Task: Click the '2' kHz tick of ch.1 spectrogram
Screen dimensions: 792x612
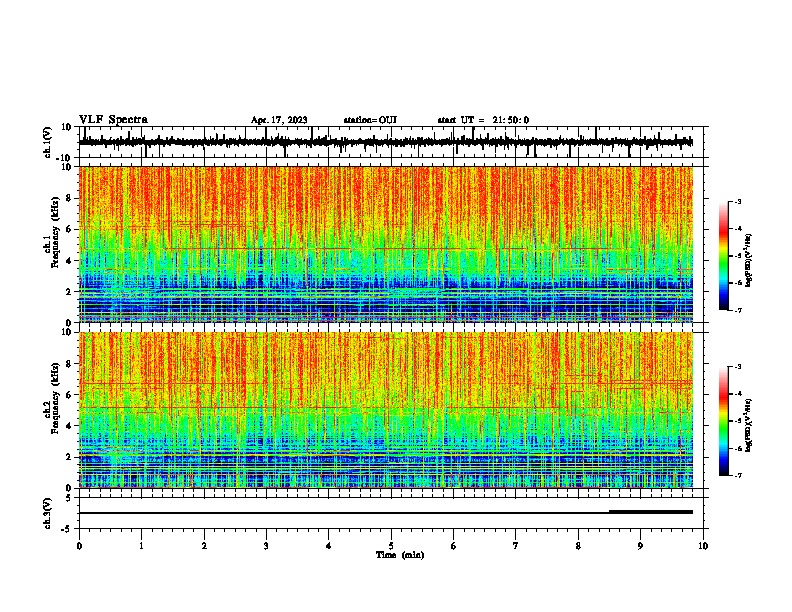Action: pos(69,291)
